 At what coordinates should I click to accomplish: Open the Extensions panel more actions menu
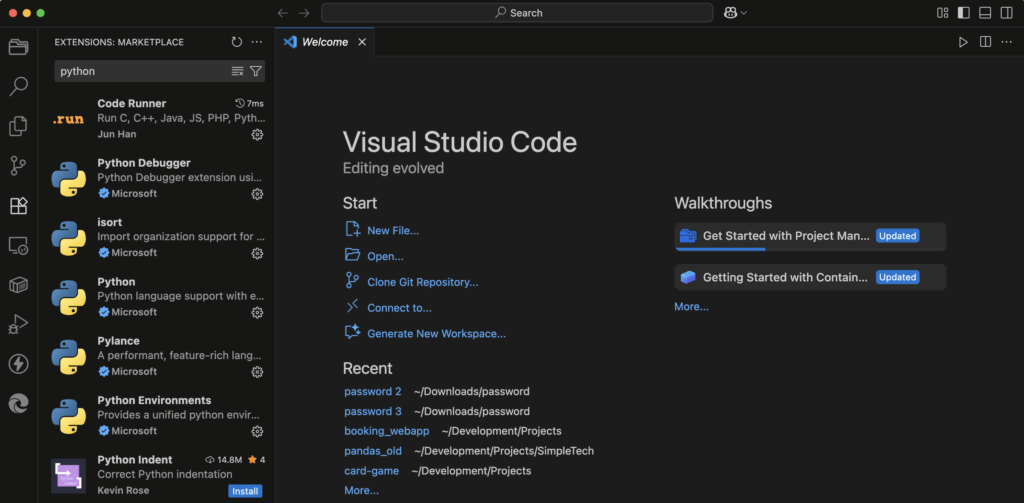[257, 42]
